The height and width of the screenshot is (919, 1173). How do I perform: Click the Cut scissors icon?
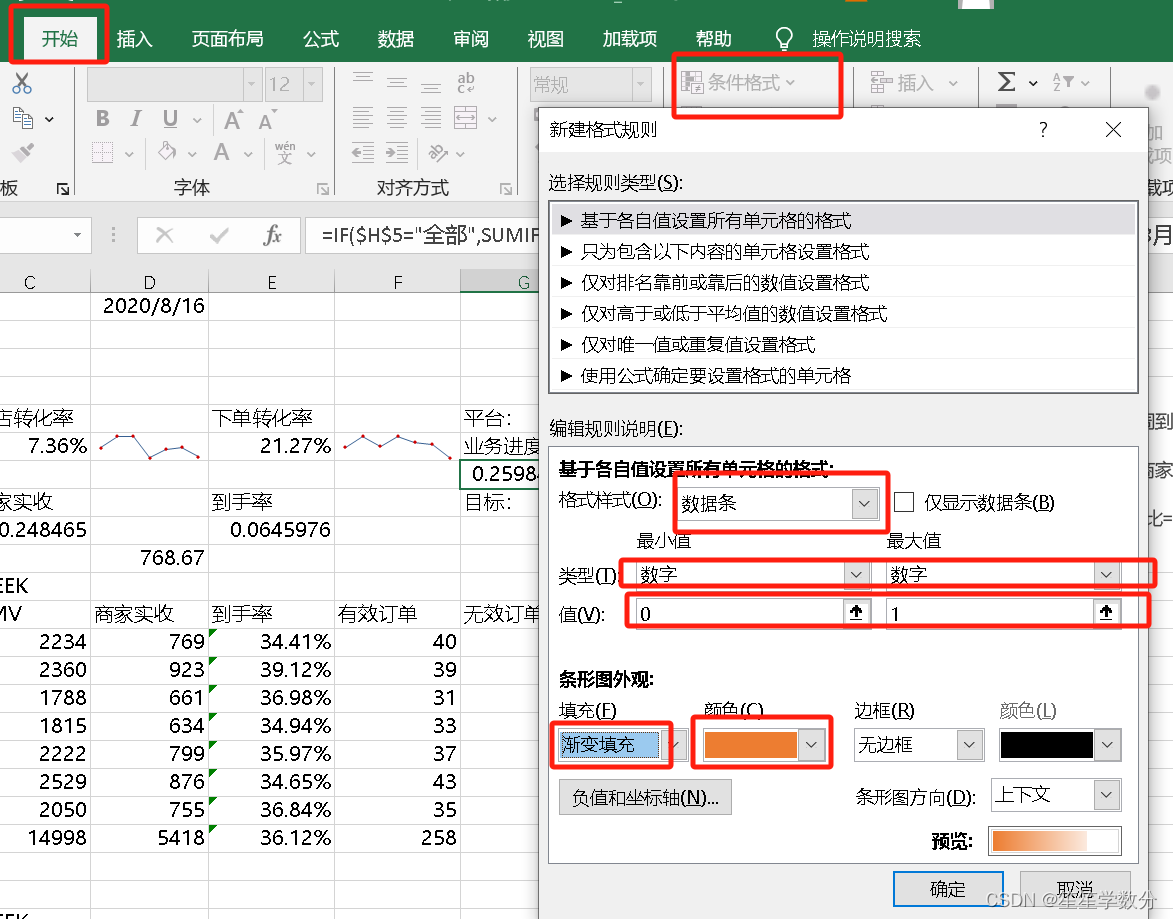(x=22, y=83)
